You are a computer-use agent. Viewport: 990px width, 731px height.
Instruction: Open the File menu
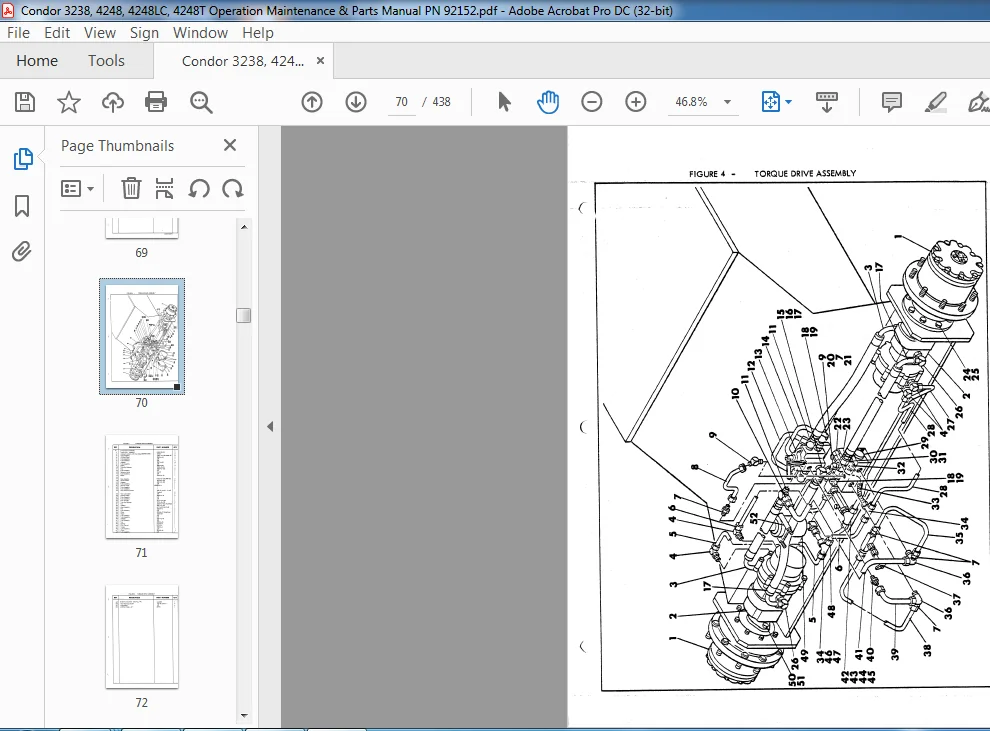[18, 33]
